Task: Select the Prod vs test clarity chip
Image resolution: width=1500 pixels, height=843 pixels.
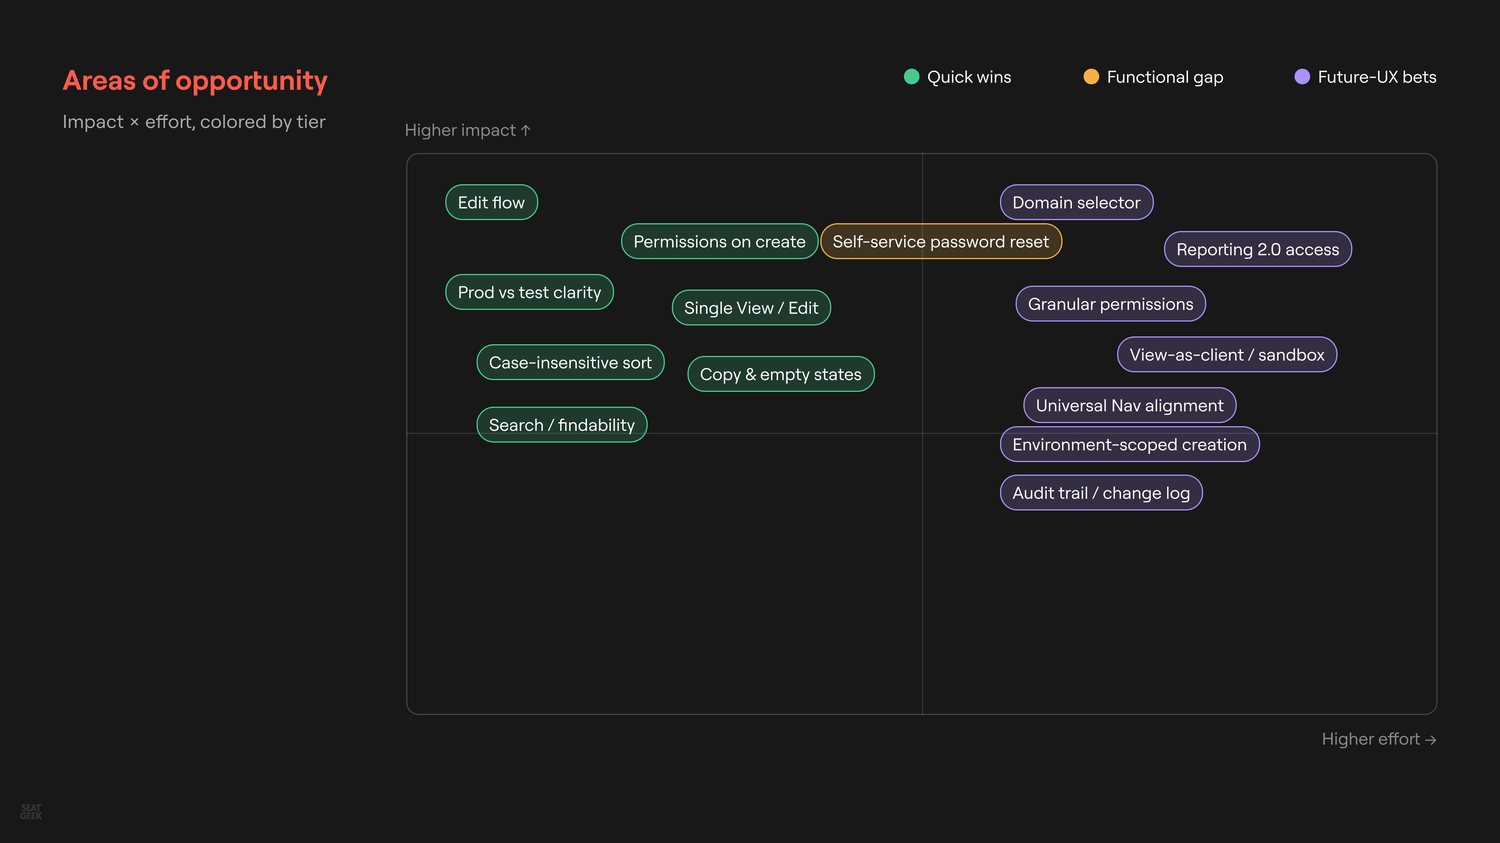Action: click(x=529, y=293)
